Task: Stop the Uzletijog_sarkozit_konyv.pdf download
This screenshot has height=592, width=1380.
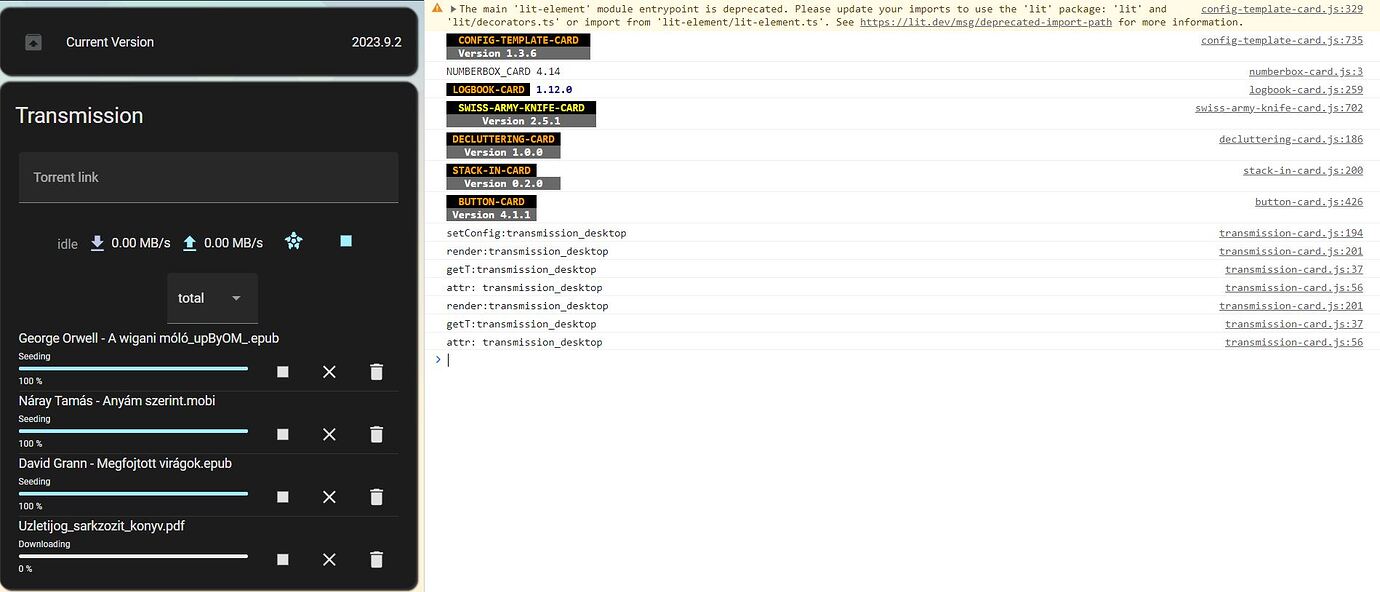Action: [283, 560]
